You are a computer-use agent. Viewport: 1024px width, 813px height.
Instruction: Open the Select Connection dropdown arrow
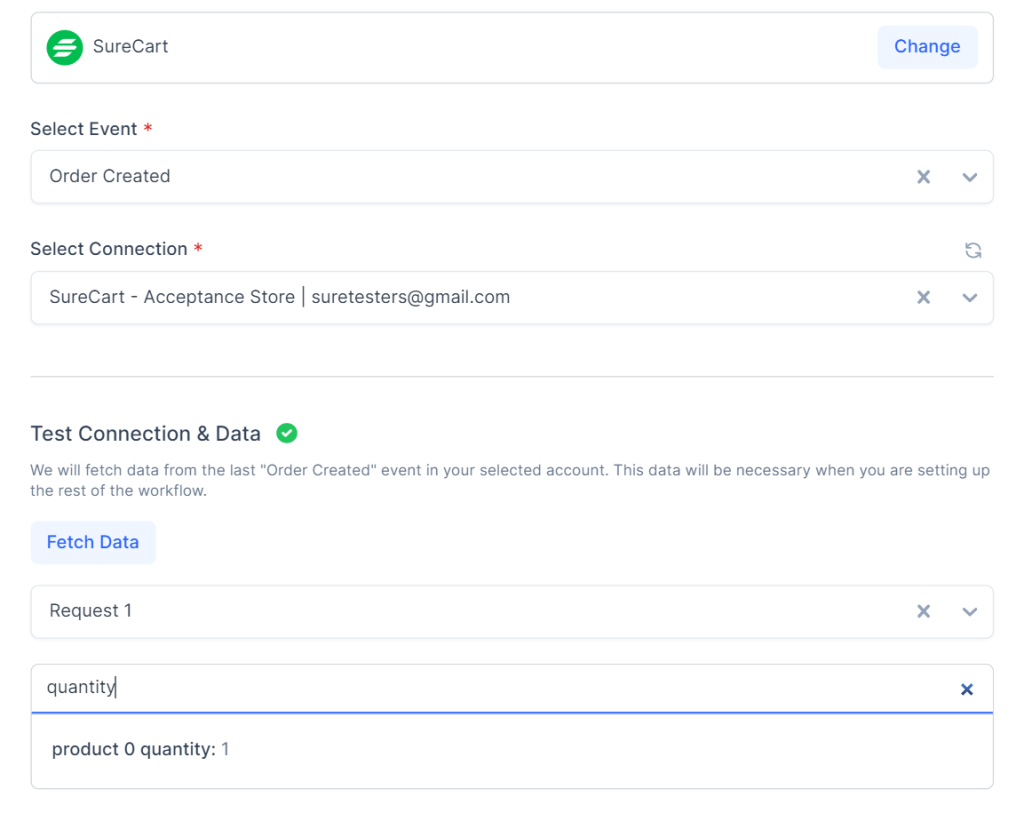pyautogui.click(x=969, y=297)
